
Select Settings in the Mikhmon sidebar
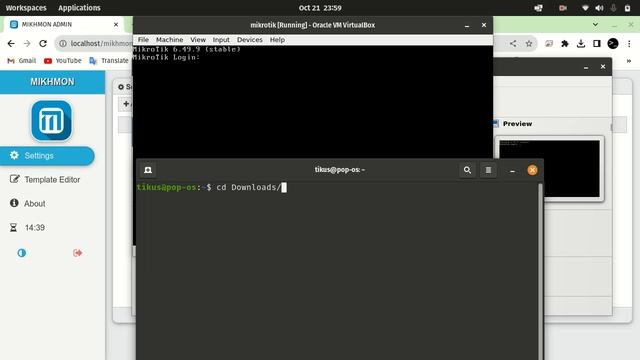[47, 156]
